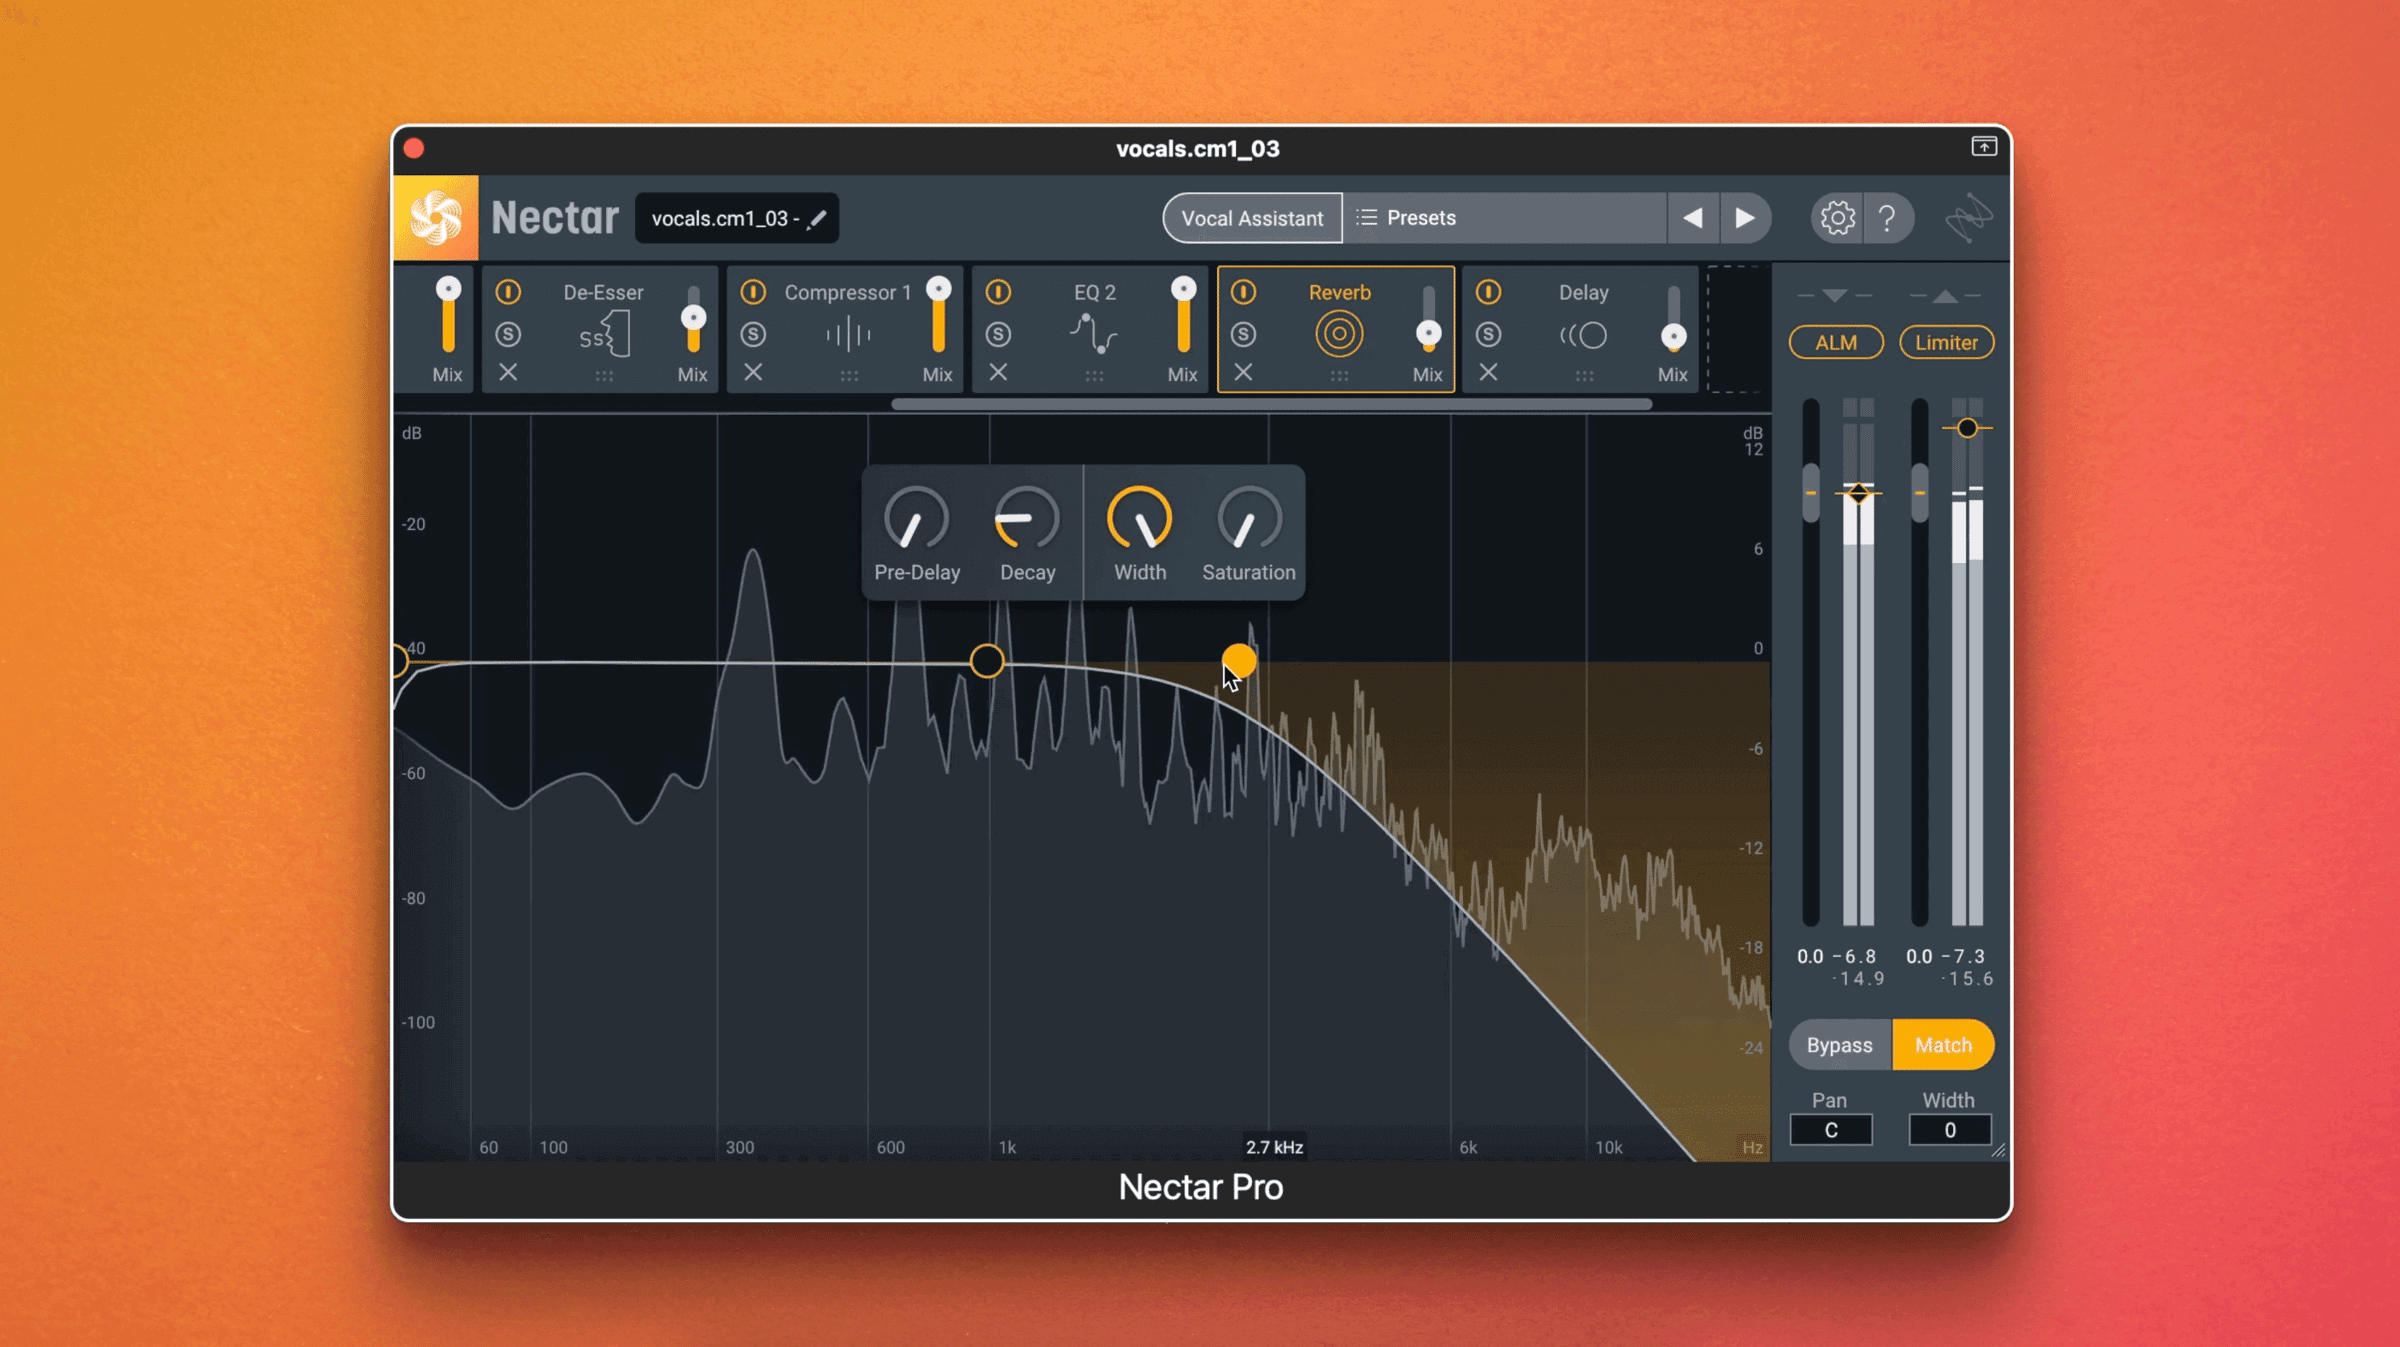Toggle Compressor 1 power button
The height and width of the screenshot is (1347, 2400).
click(753, 292)
